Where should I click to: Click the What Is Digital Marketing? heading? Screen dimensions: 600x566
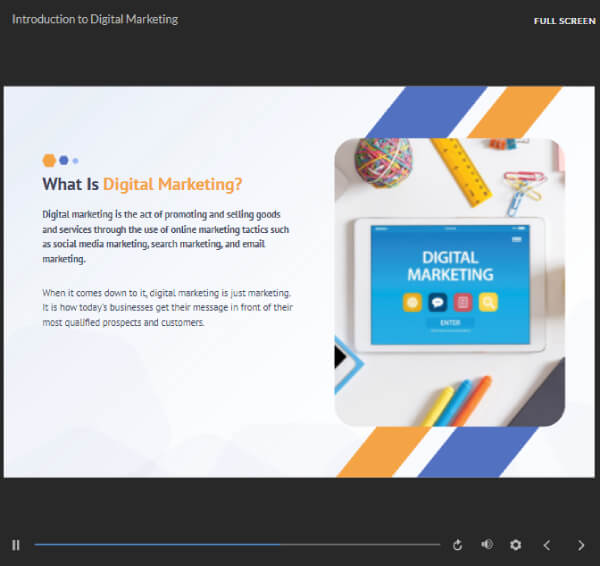point(142,184)
